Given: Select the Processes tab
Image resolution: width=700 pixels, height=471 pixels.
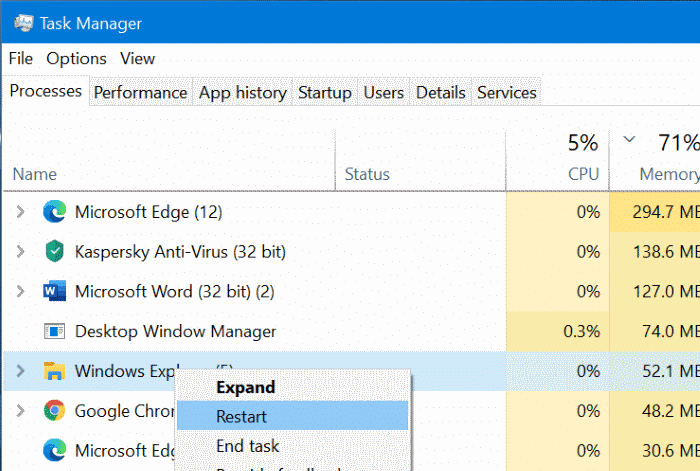Looking at the screenshot, I should pyautogui.click(x=46, y=91).
